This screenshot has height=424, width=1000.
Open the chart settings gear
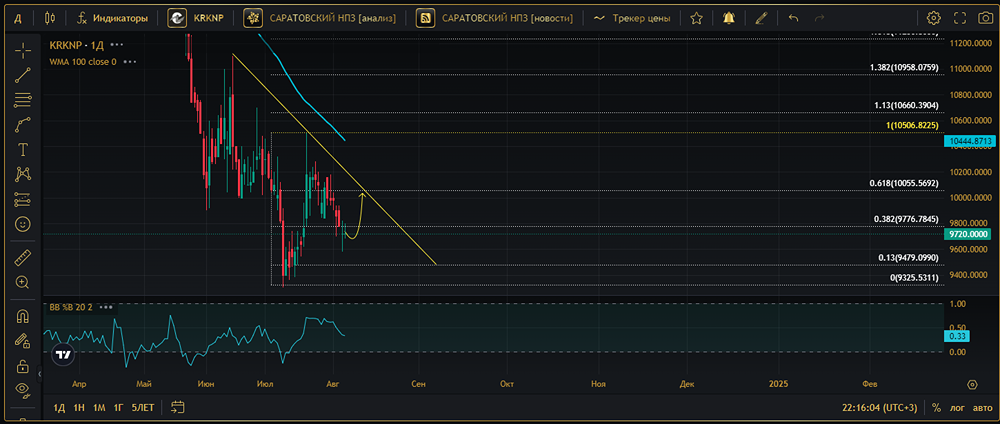coord(934,18)
